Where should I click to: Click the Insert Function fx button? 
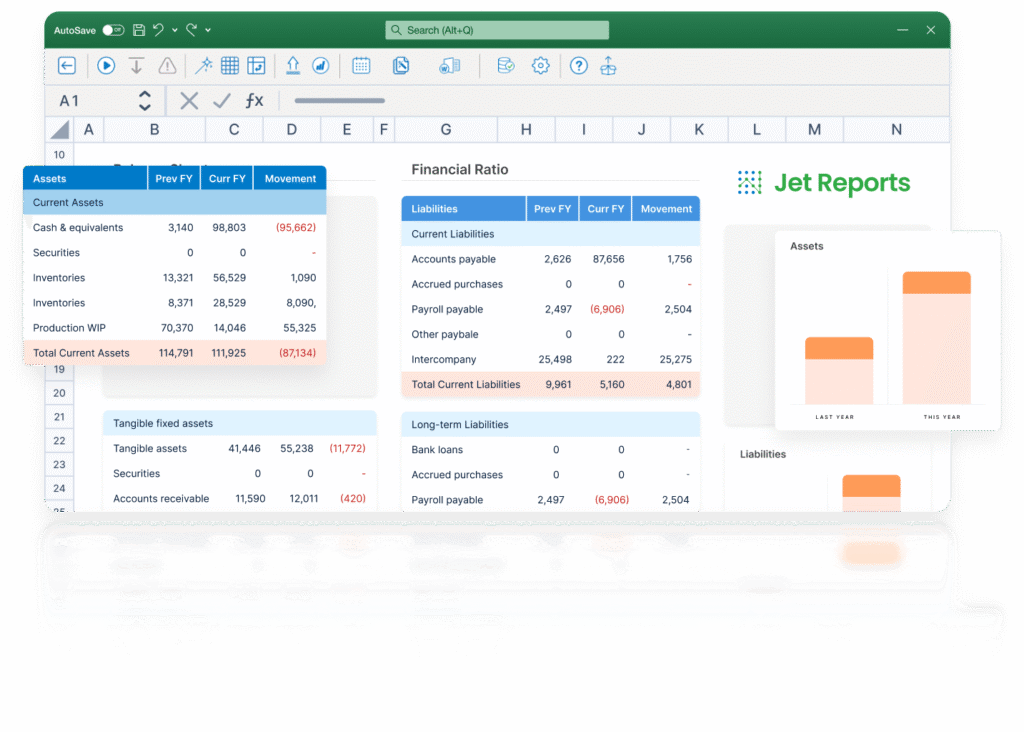point(255,100)
